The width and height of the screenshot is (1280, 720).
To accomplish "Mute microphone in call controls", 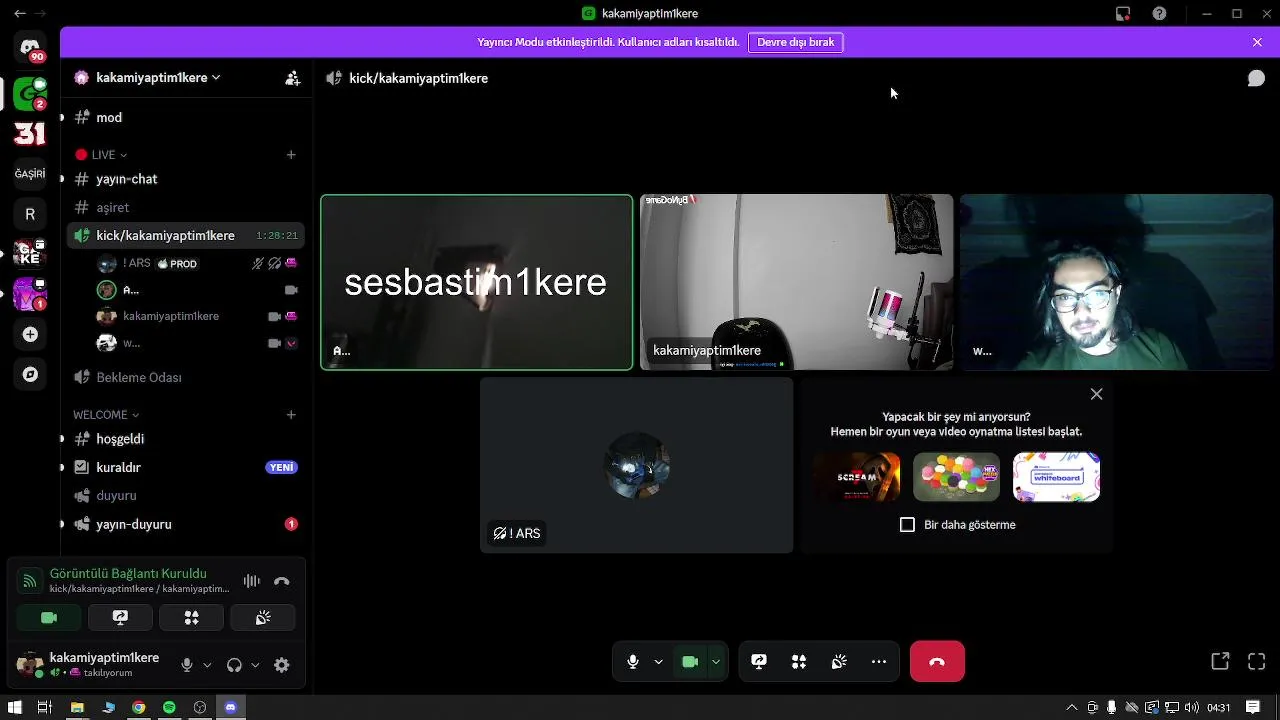I will click(x=633, y=662).
